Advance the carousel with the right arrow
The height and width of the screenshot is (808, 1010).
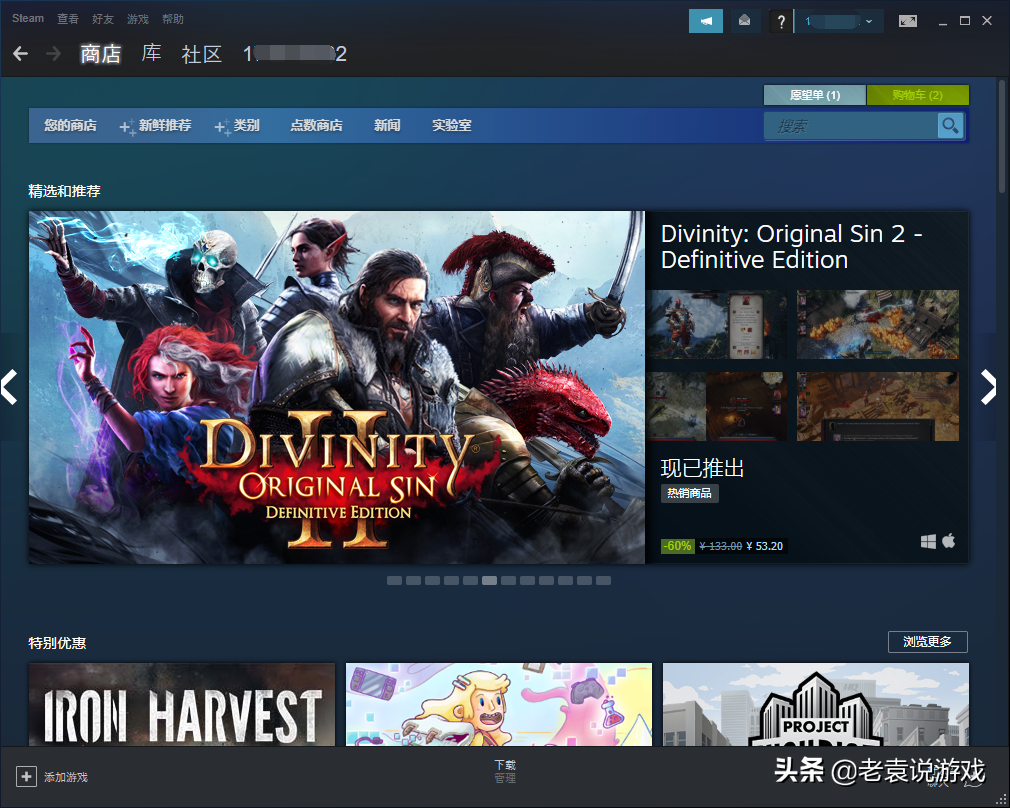coord(990,388)
